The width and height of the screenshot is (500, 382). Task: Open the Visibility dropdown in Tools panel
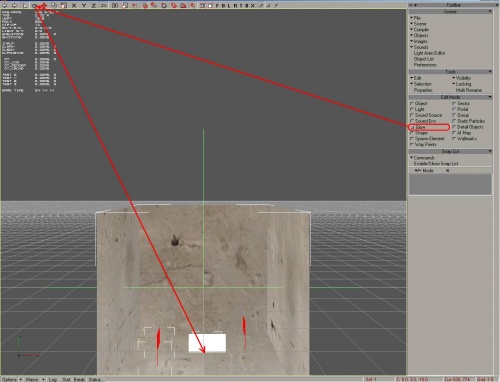tap(461, 78)
